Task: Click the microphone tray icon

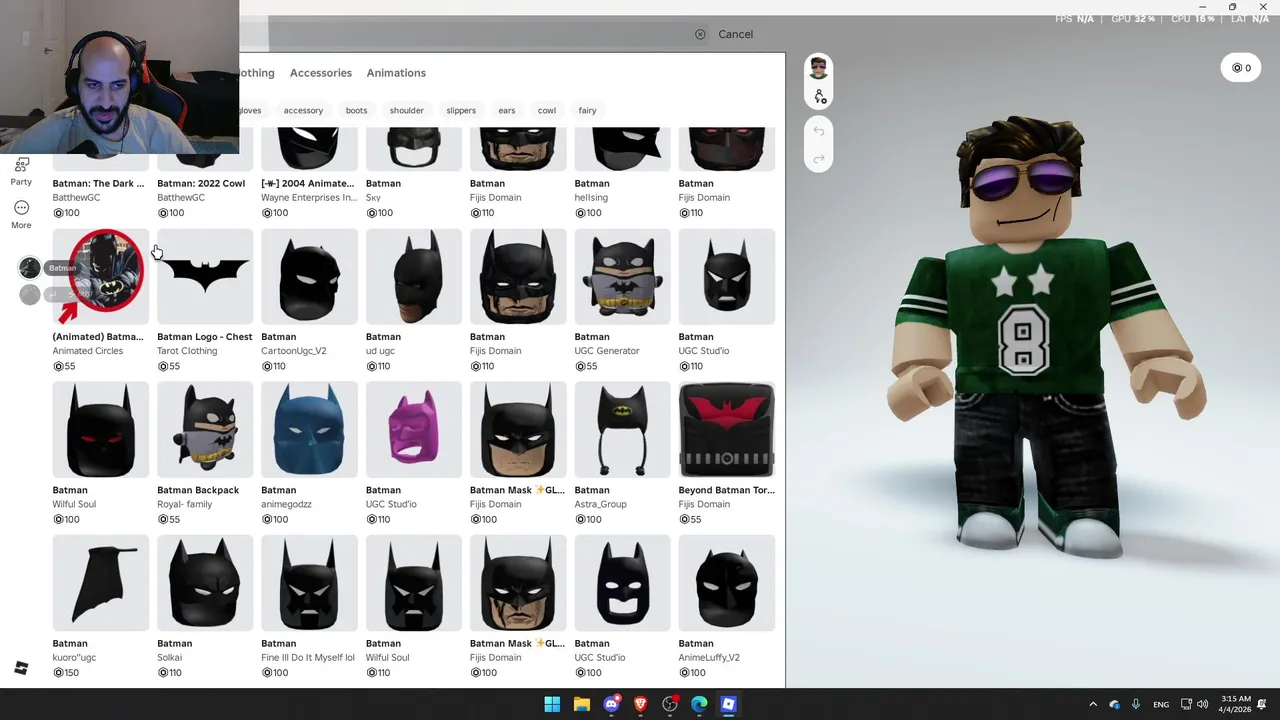Action: 1136,705
